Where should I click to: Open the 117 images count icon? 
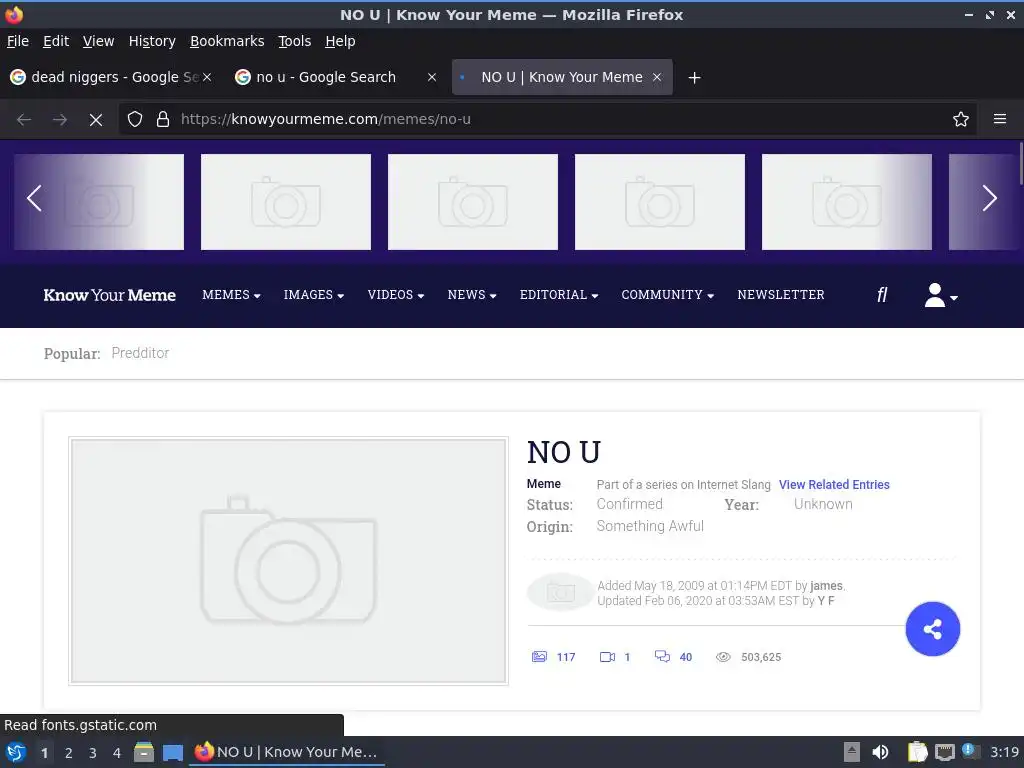(x=539, y=657)
